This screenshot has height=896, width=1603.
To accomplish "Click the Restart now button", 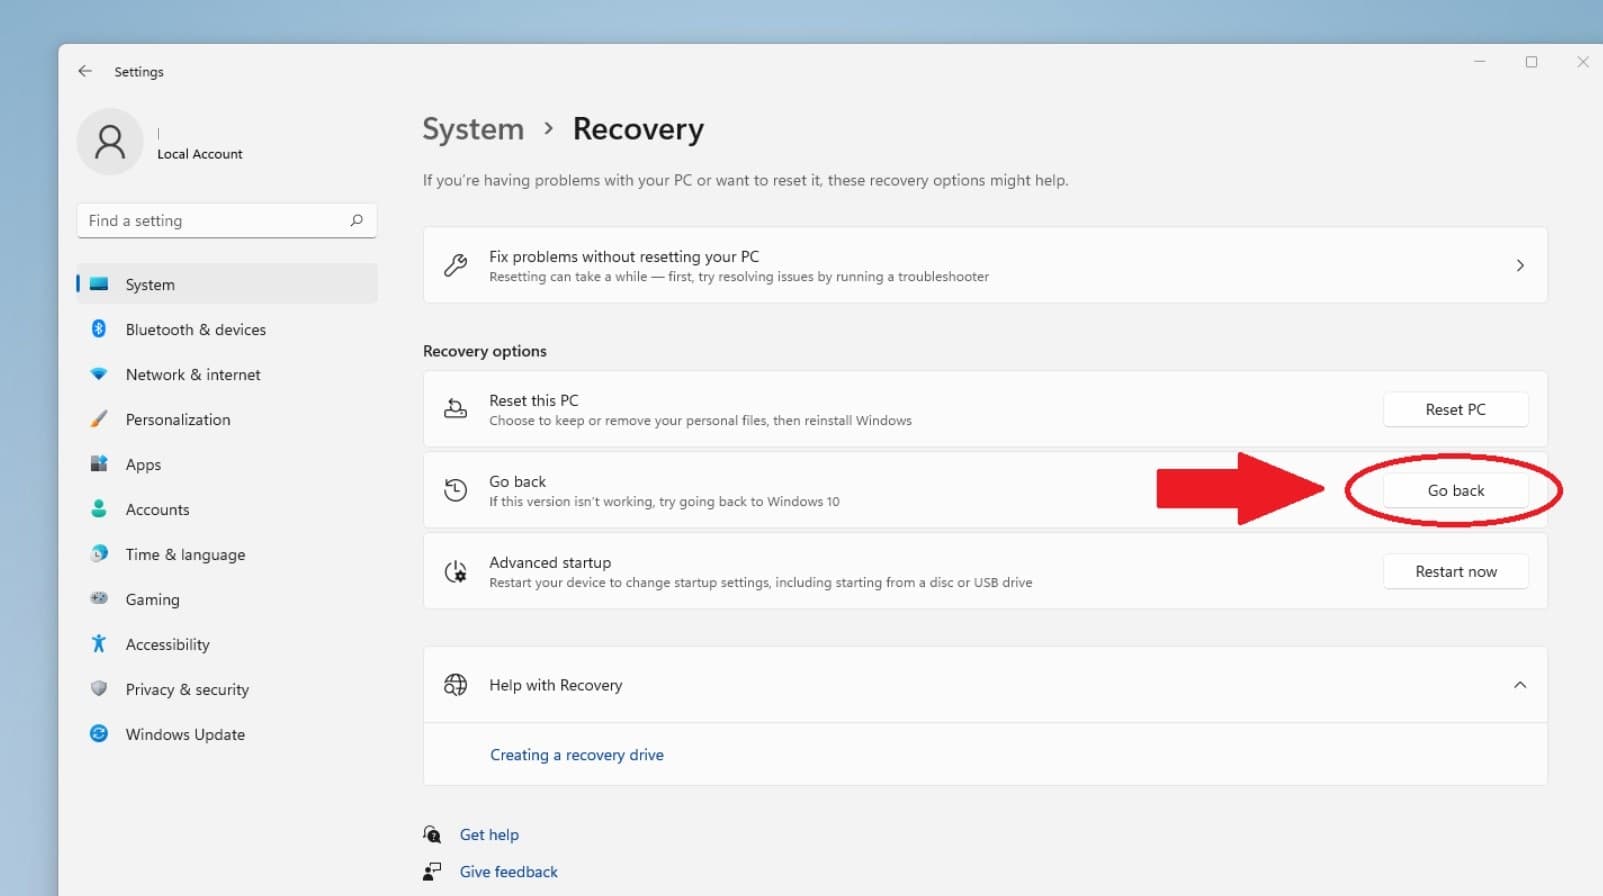I will pos(1455,571).
